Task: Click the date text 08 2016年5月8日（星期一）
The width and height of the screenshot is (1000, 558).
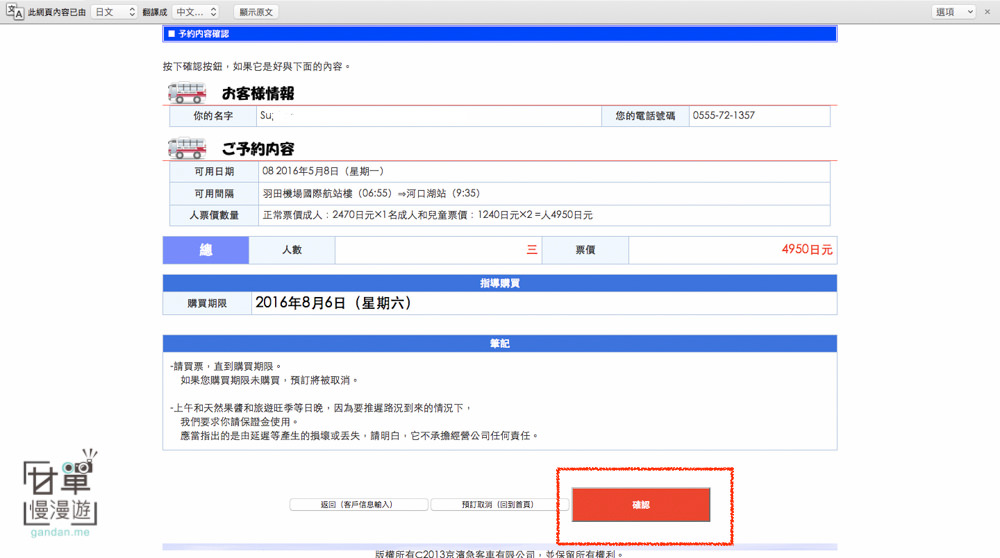Action: pyautogui.click(x=323, y=171)
